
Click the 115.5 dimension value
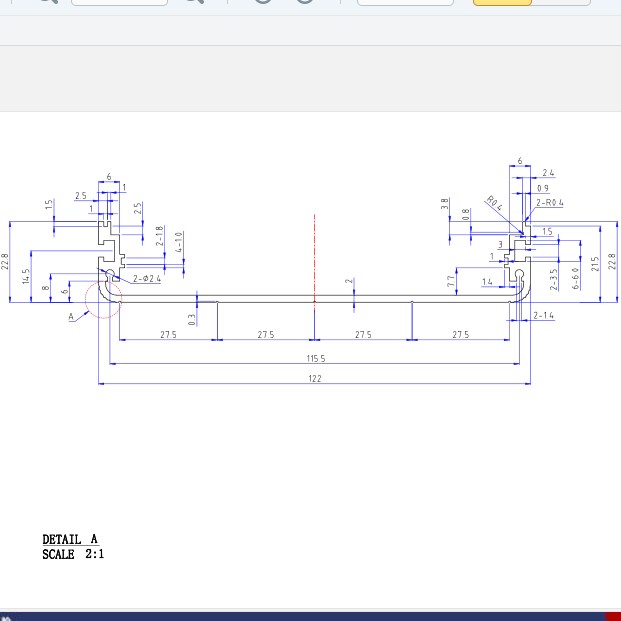click(x=316, y=358)
